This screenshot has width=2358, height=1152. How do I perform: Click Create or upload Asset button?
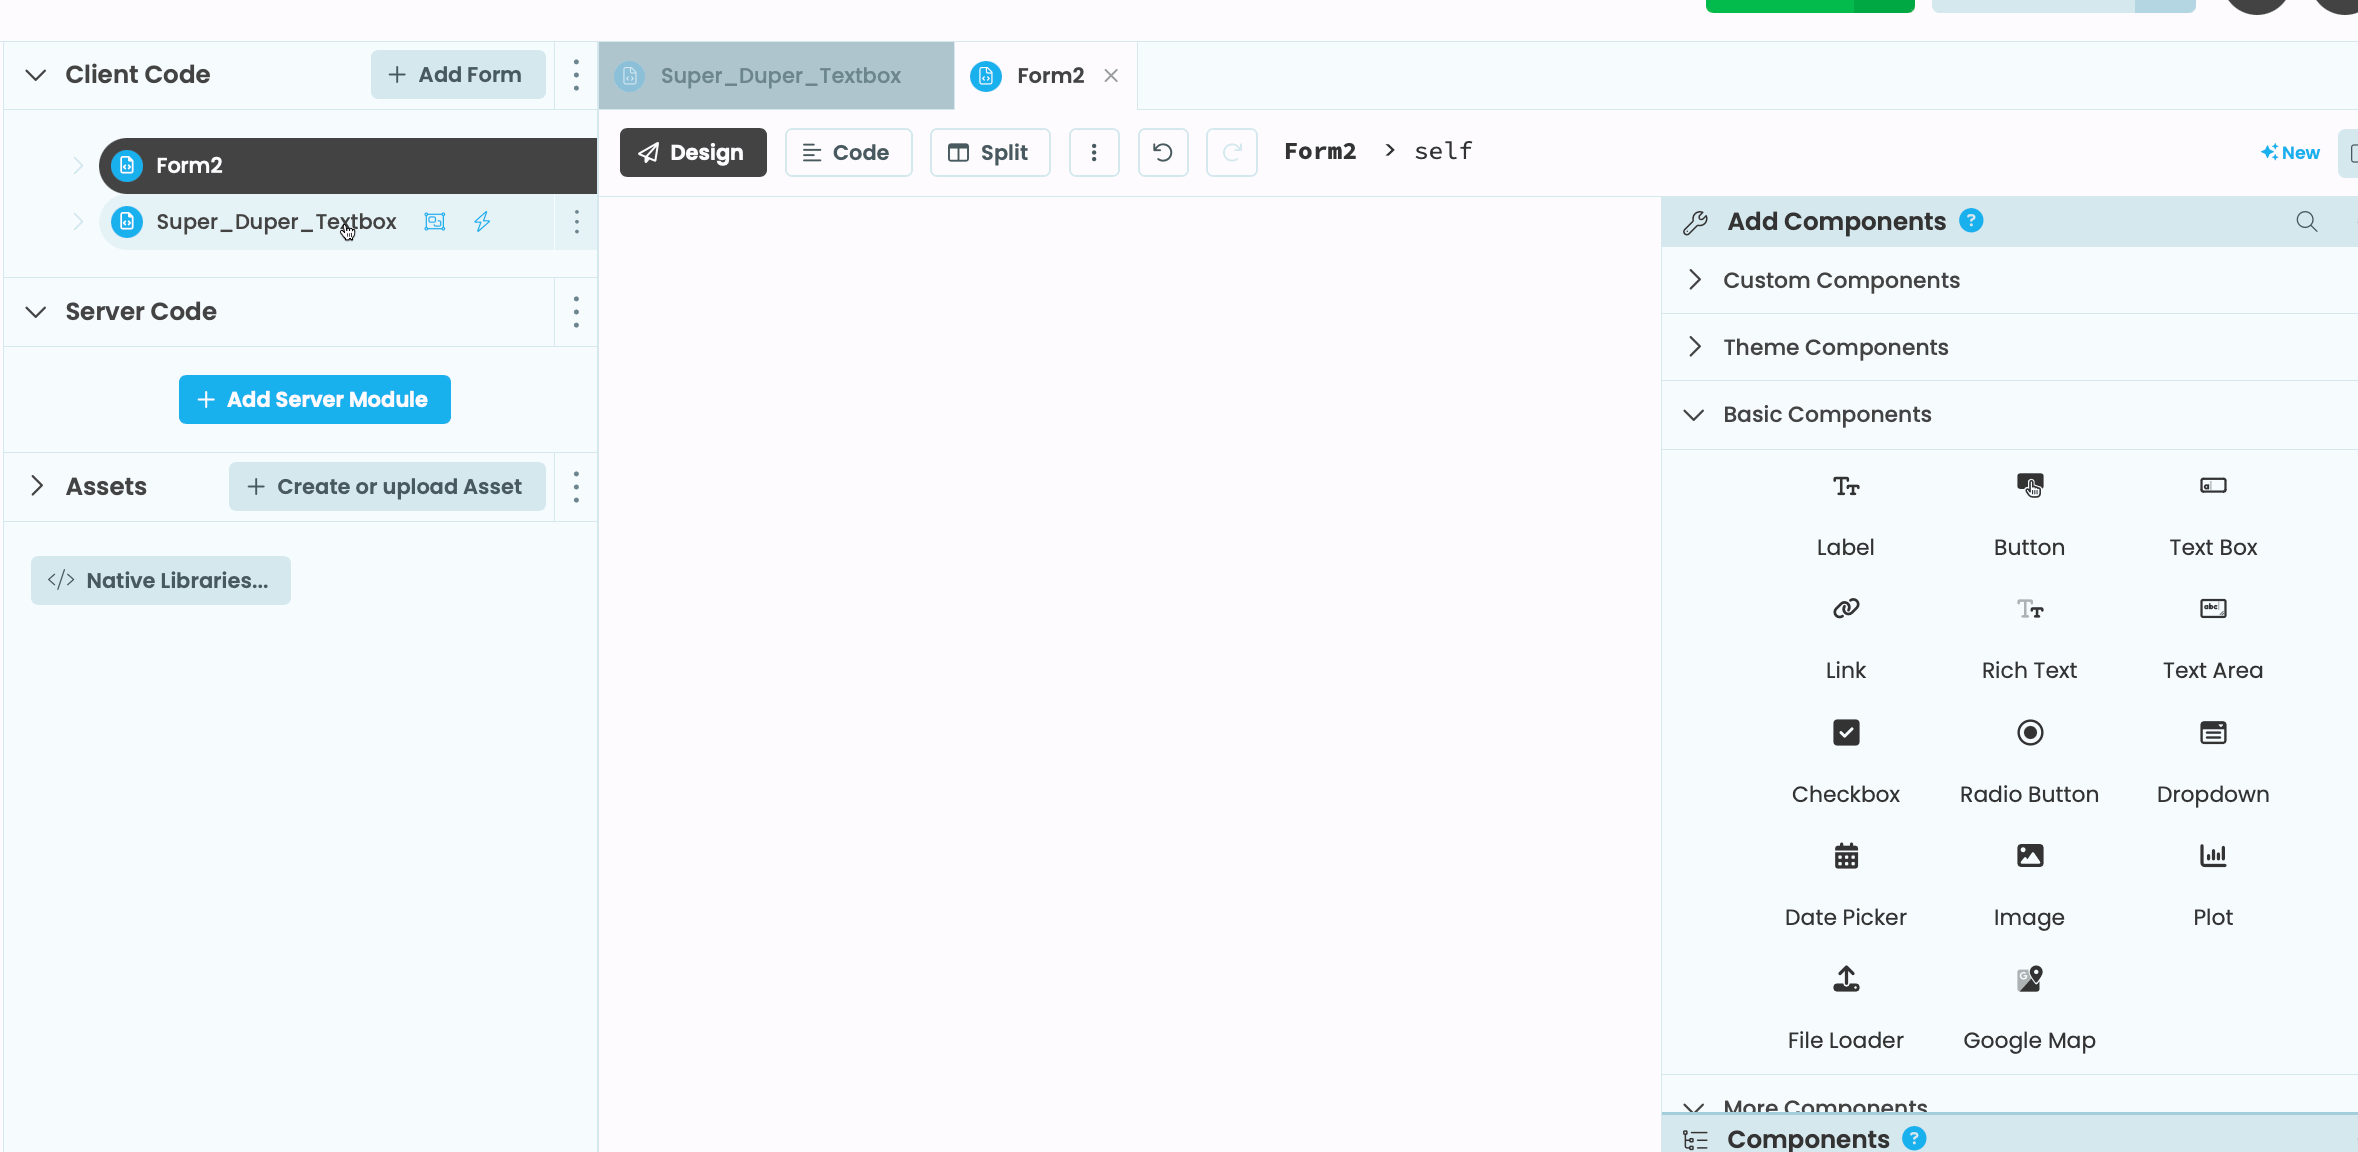[x=387, y=487]
